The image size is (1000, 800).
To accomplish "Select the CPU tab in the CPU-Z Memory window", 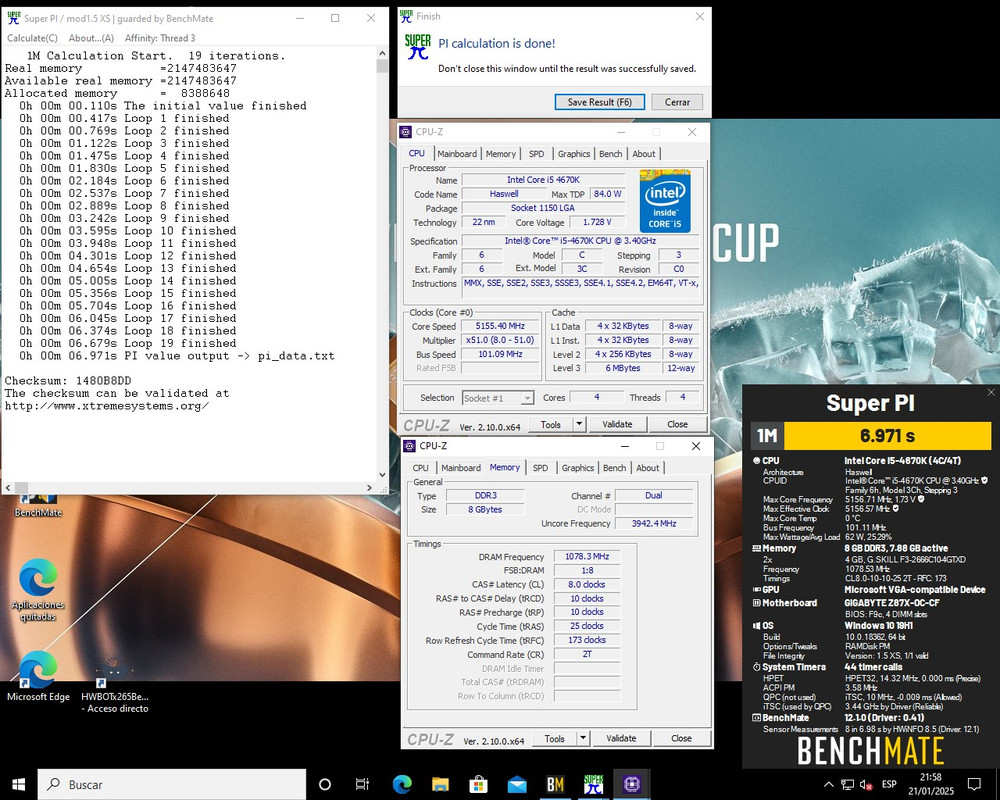I will point(420,468).
